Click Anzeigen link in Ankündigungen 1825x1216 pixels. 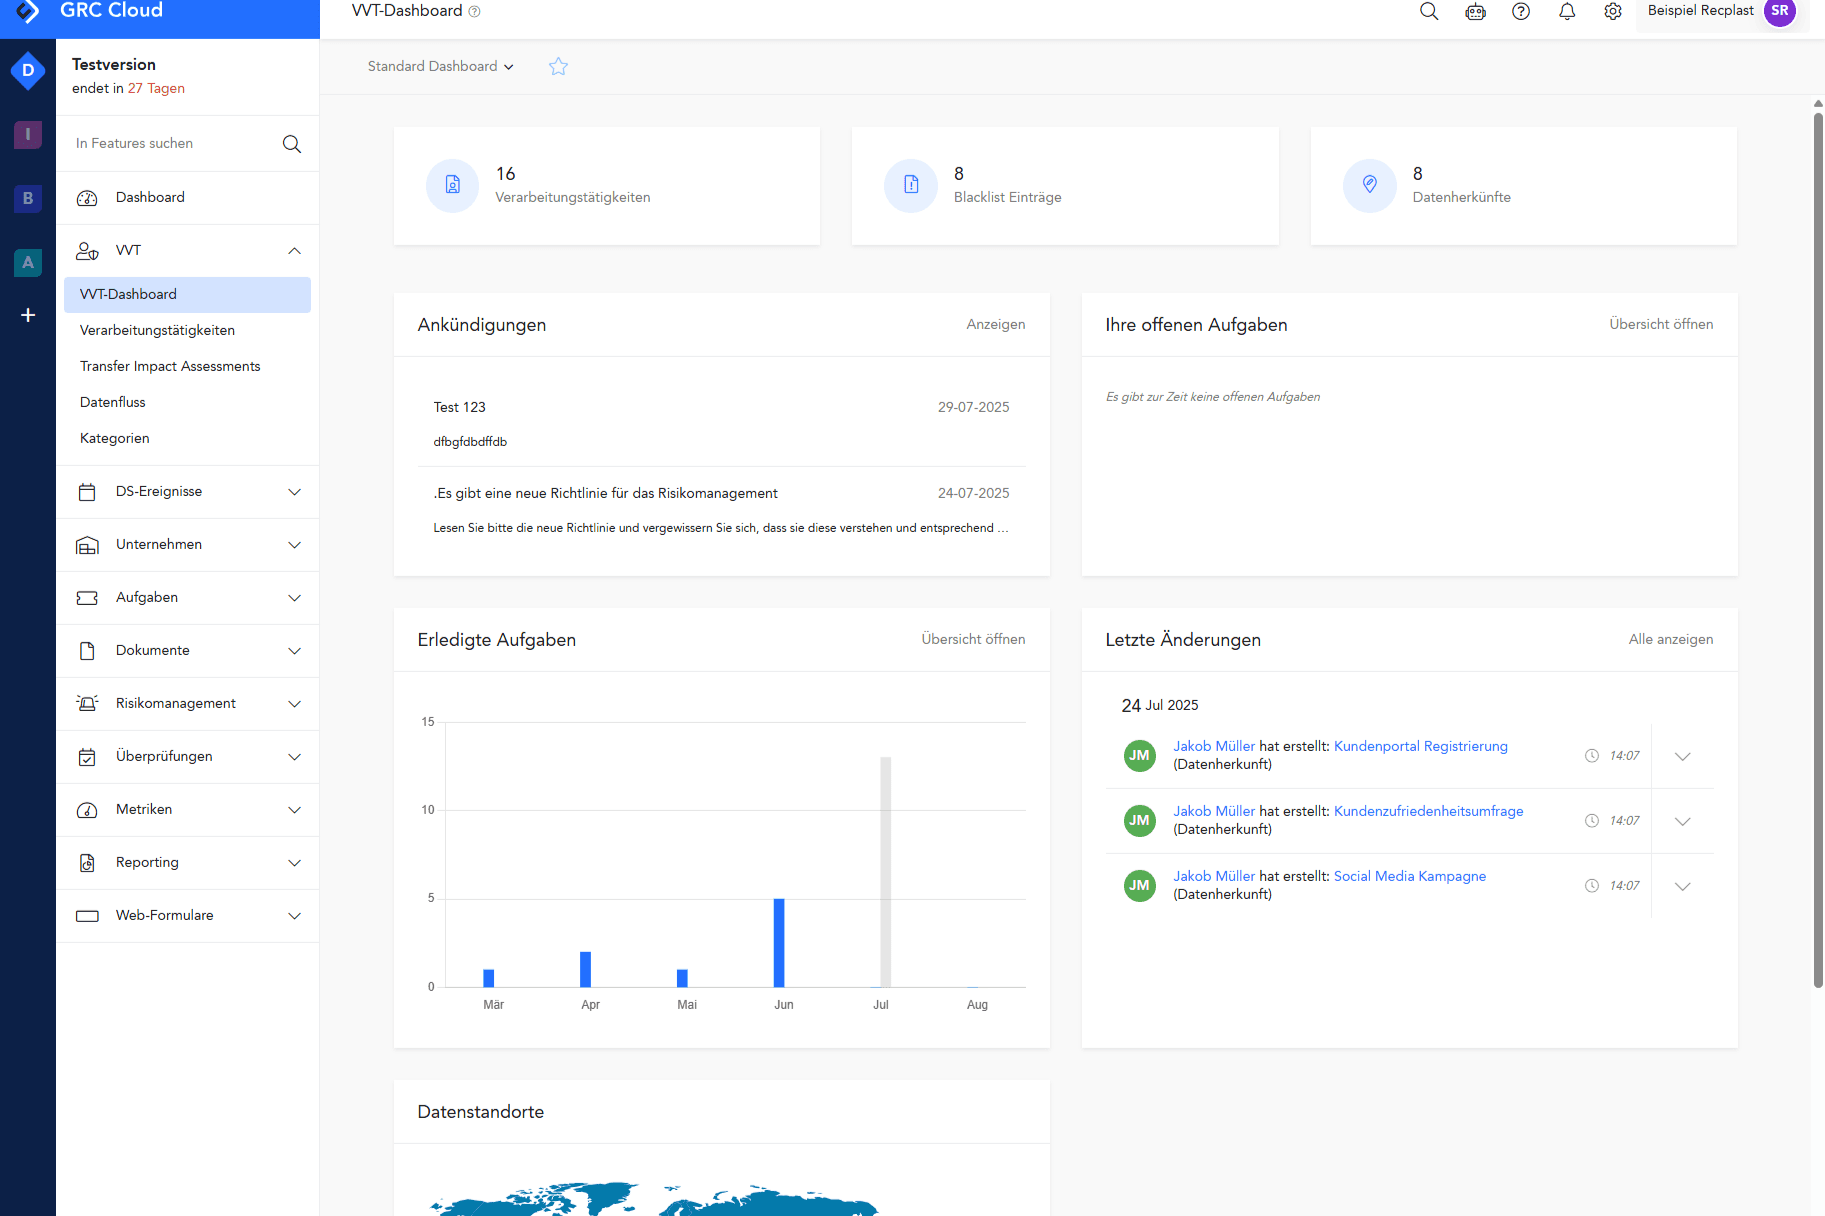(x=995, y=325)
